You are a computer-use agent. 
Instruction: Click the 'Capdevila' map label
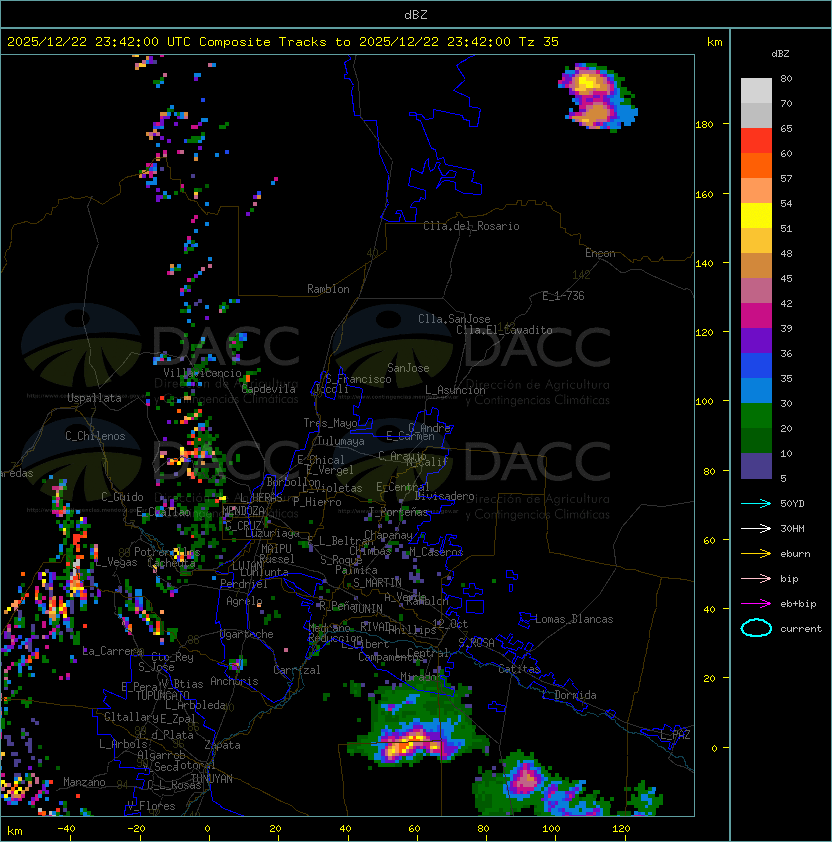[x=269, y=389]
